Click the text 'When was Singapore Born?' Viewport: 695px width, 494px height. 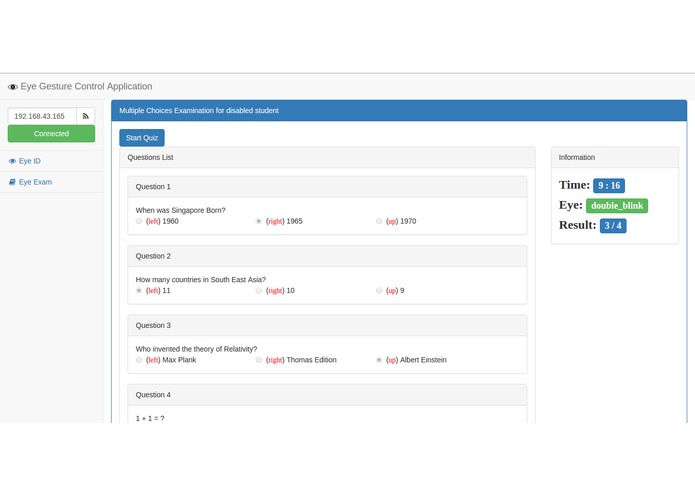click(x=180, y=210)
